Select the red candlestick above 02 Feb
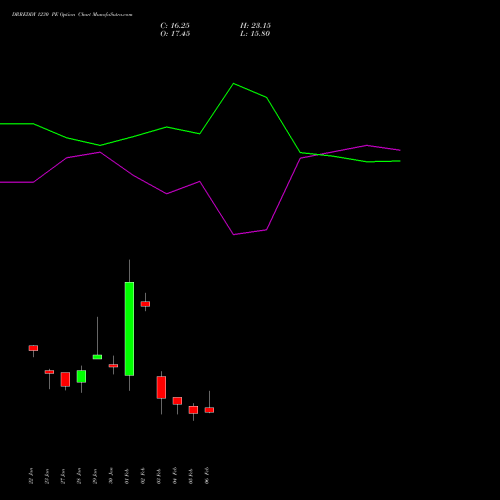 pyautogui.click(x=145, y=304)
